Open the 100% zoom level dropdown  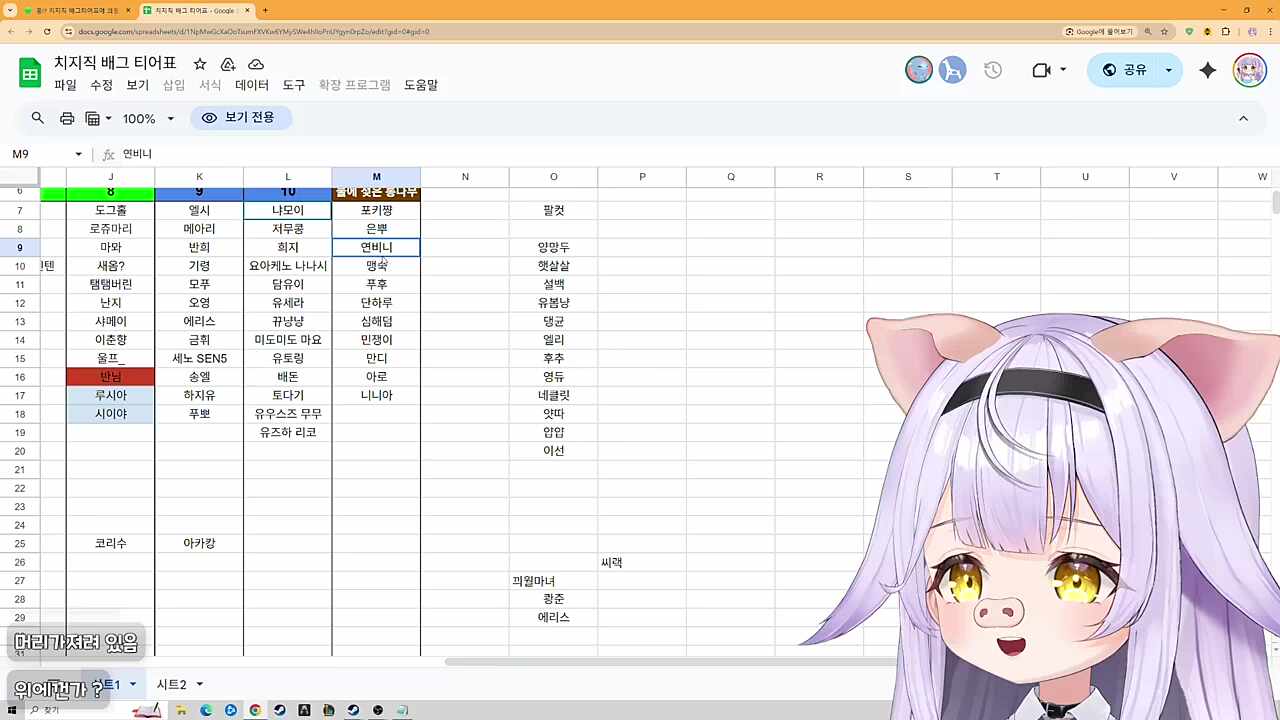[145, 118]
